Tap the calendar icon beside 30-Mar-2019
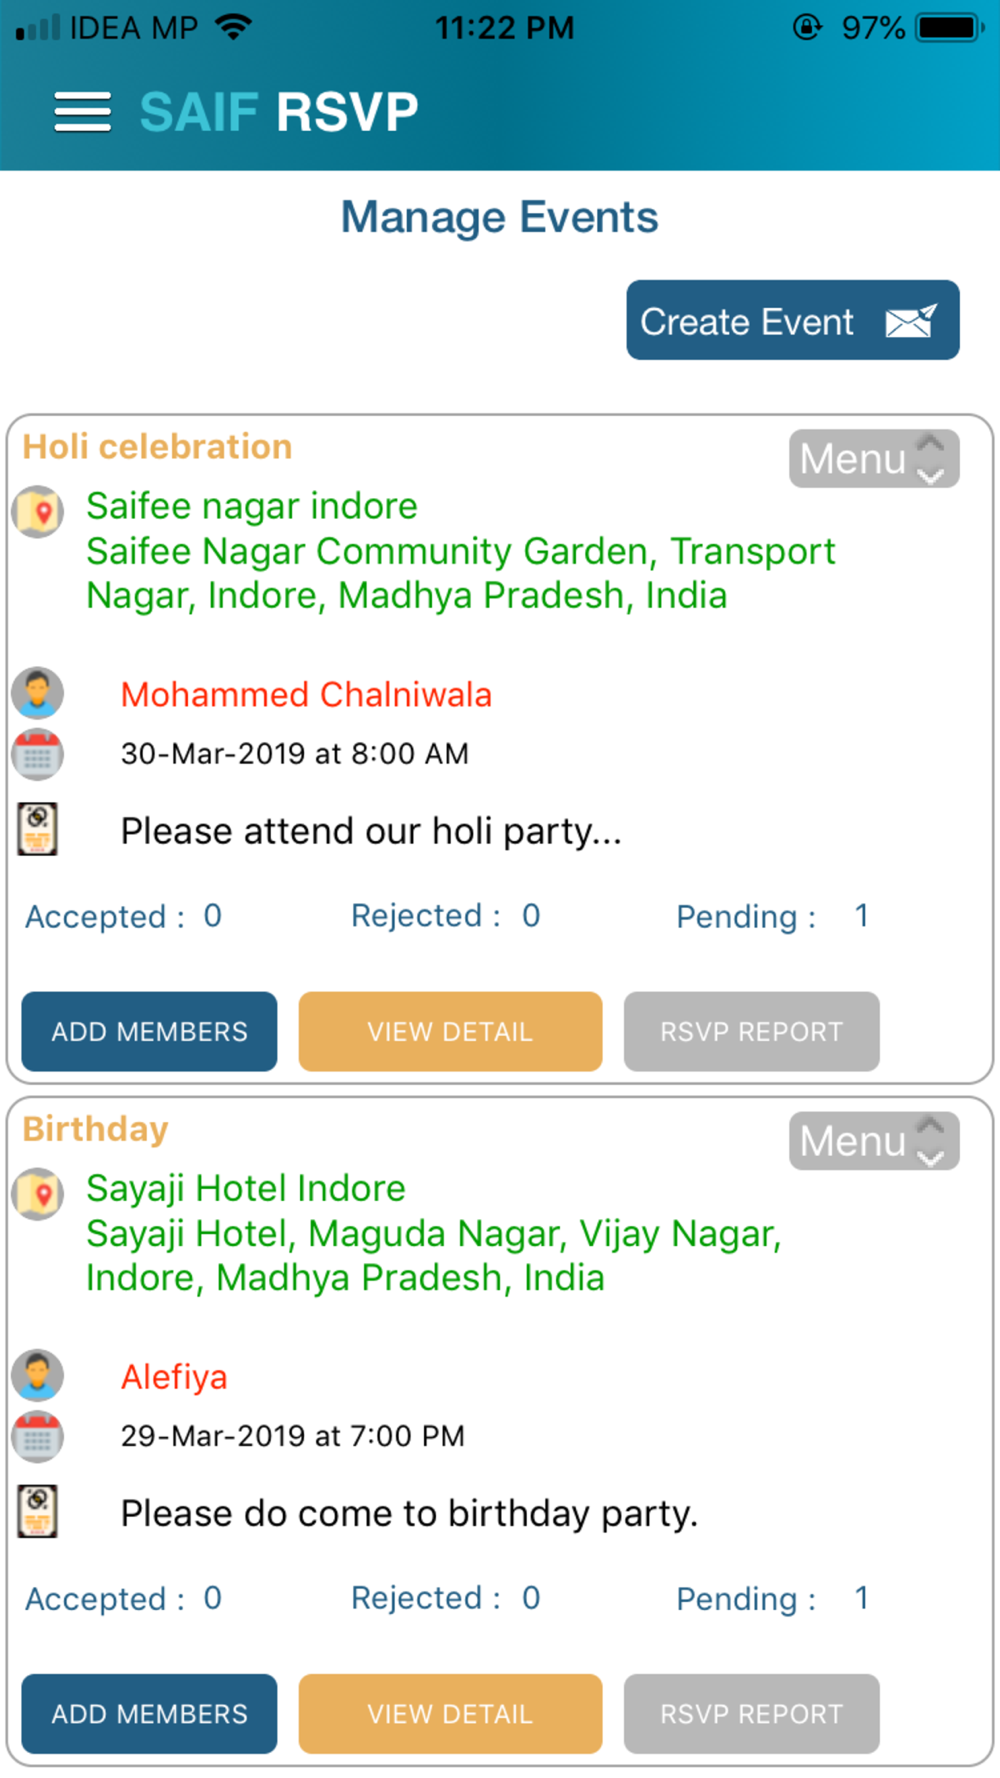The height and width of the screenshot is (1778, 1000). coord(38,755)
